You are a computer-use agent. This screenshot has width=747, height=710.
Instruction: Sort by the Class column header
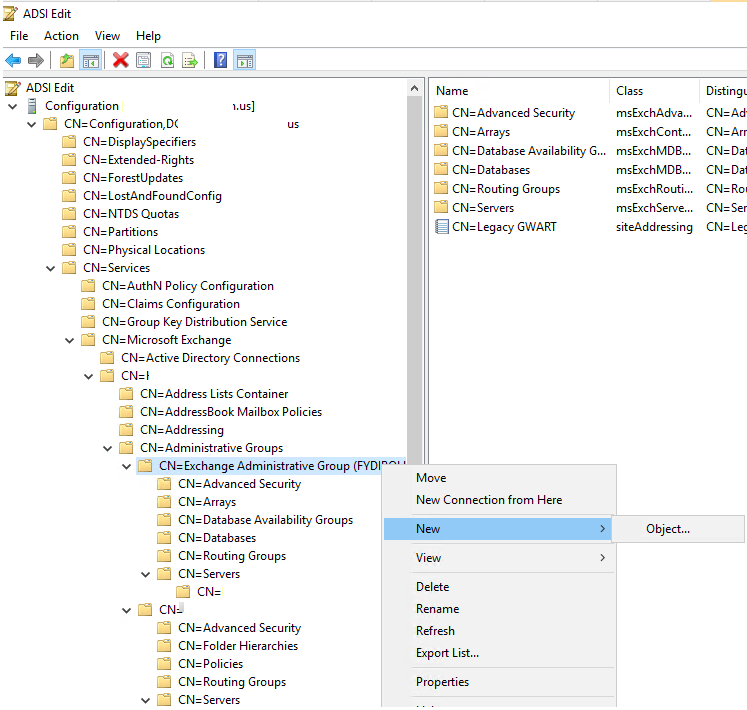click(x=655, y=91)
